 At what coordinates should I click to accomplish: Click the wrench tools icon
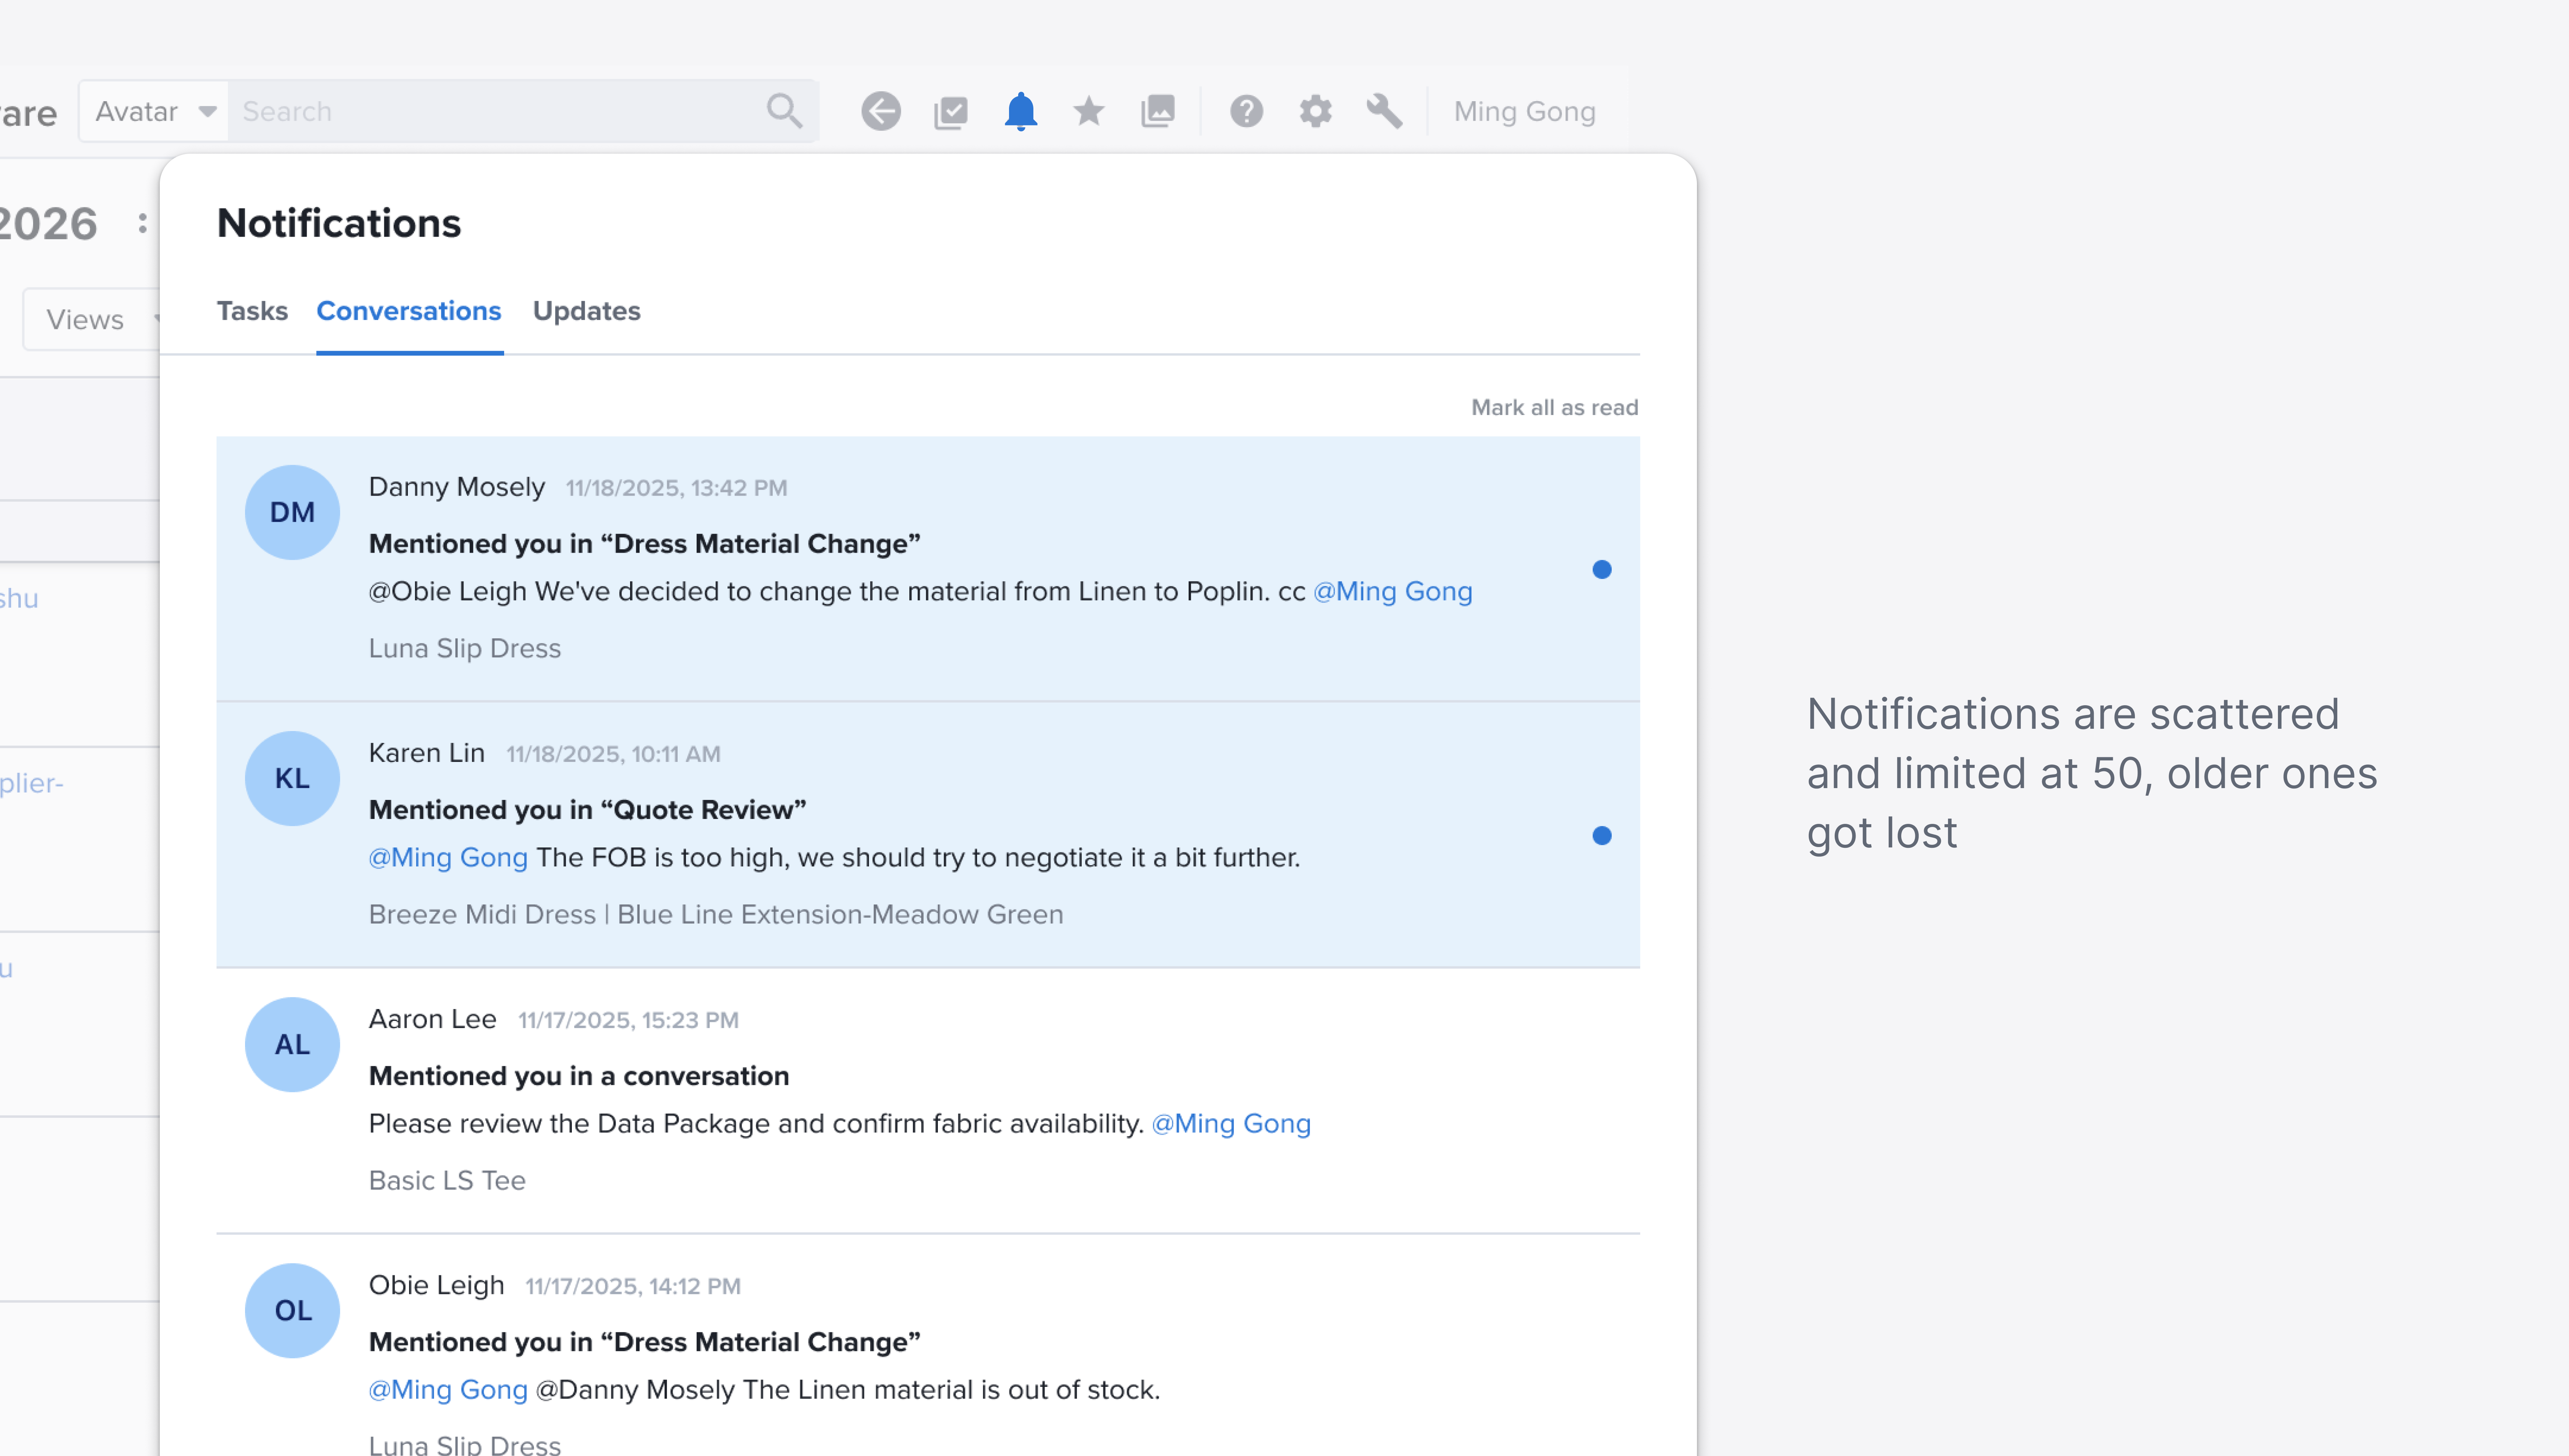click(x=1384, y=111)
